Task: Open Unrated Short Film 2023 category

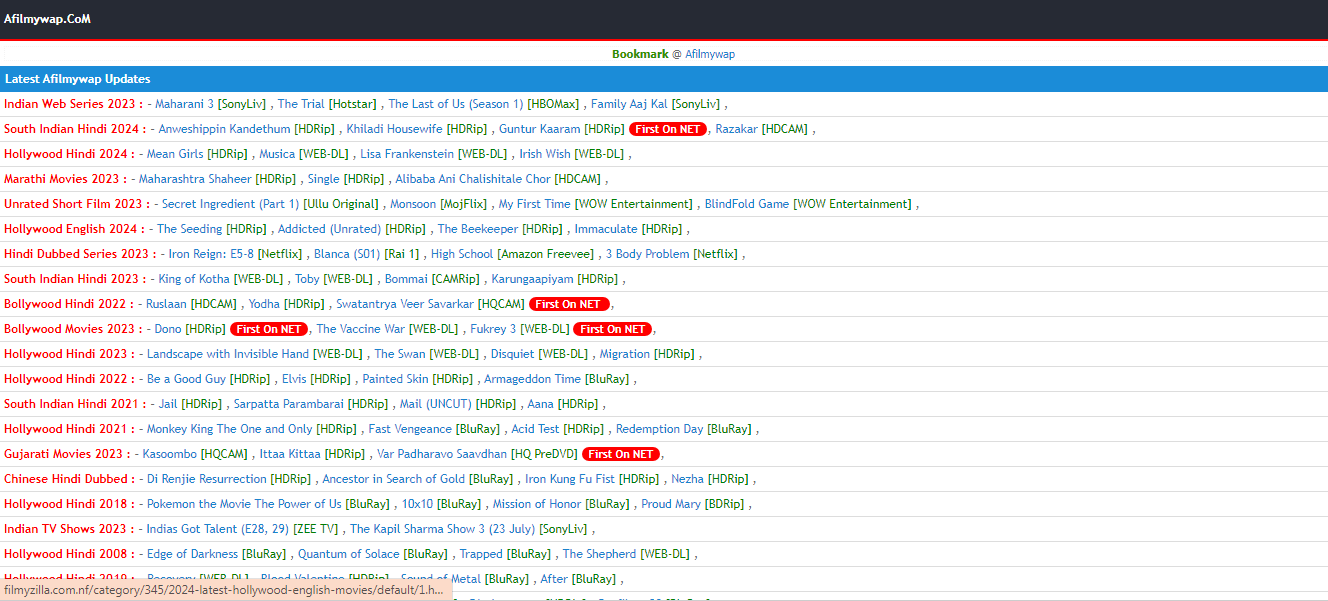Action: coord(77,204)
